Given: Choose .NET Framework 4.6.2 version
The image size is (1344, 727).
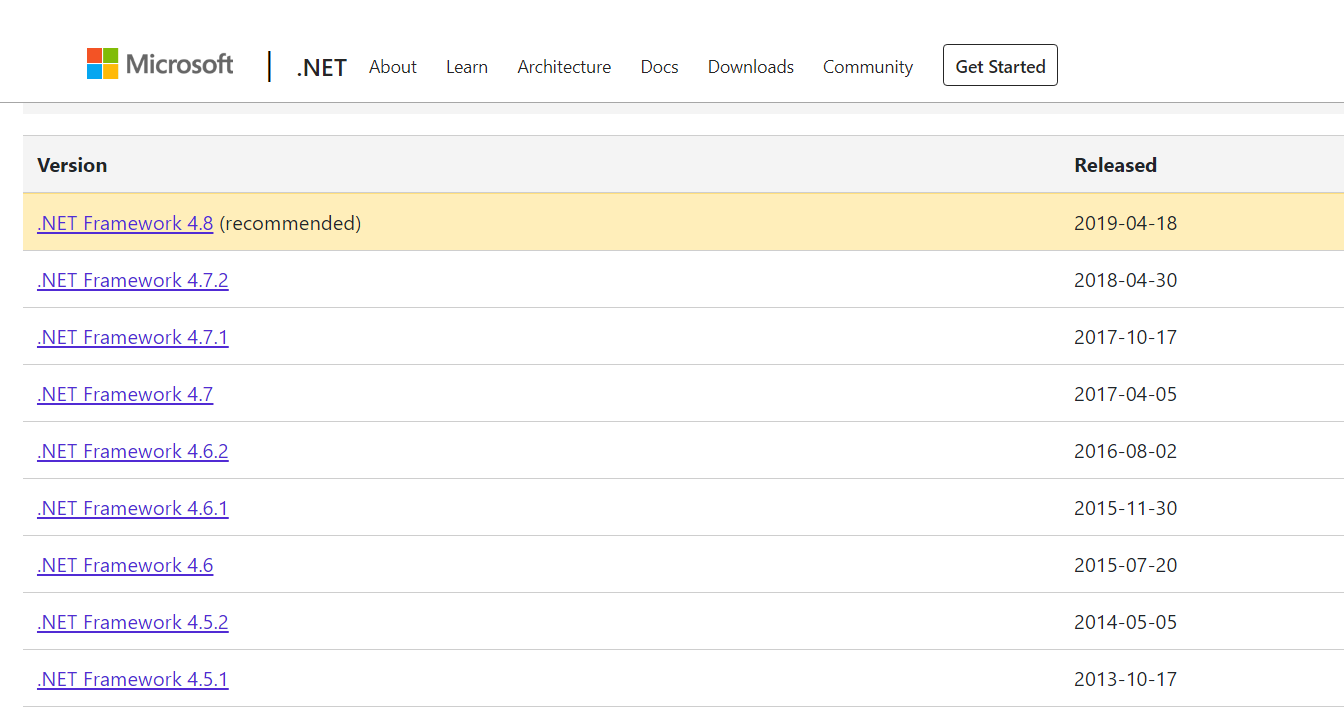Looking at the screenshot, I should [132, 451].
